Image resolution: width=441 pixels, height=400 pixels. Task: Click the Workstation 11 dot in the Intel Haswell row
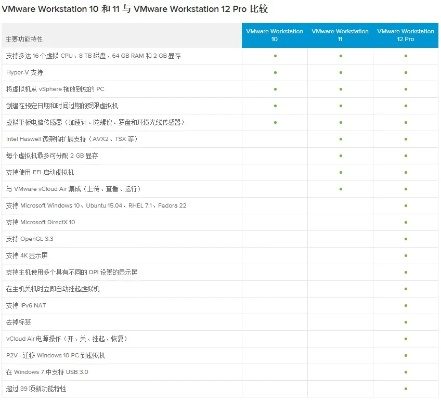point(341,139)
